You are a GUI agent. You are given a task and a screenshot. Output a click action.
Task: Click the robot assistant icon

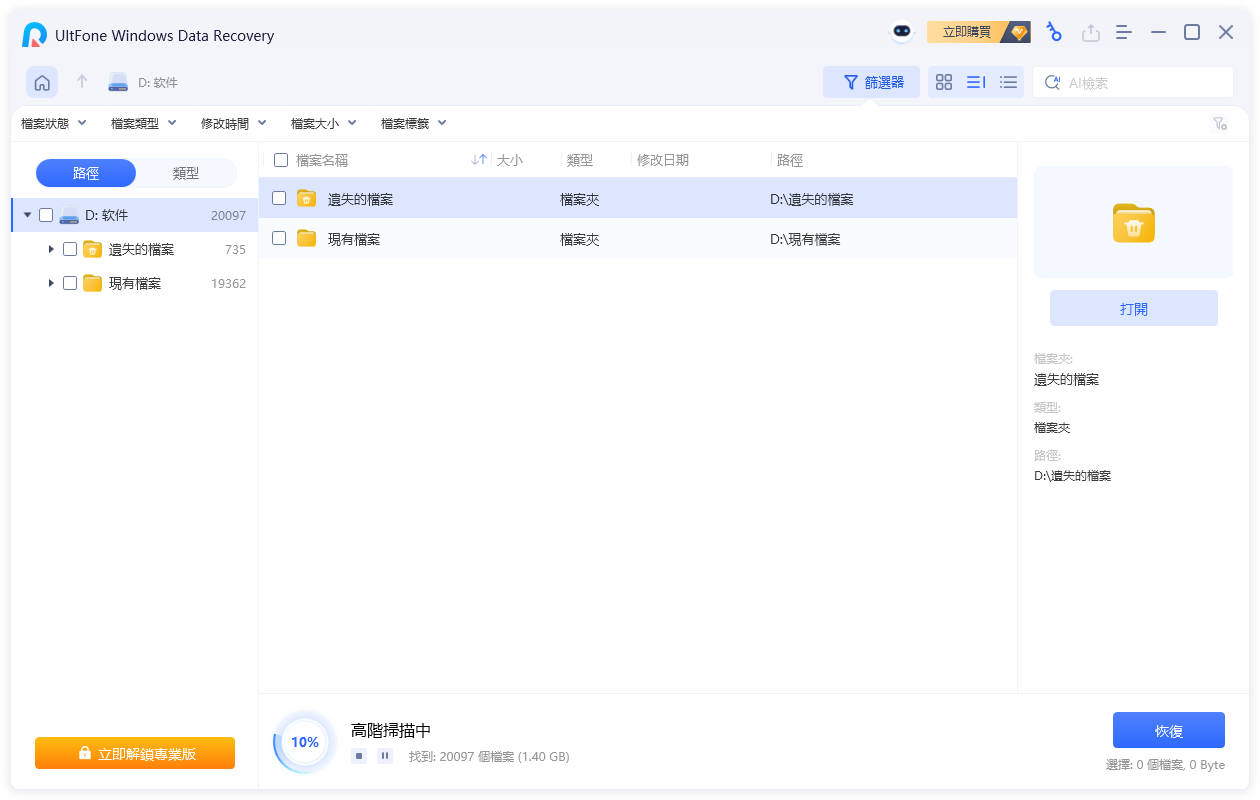pyautogui.click(x=902, y=32)
